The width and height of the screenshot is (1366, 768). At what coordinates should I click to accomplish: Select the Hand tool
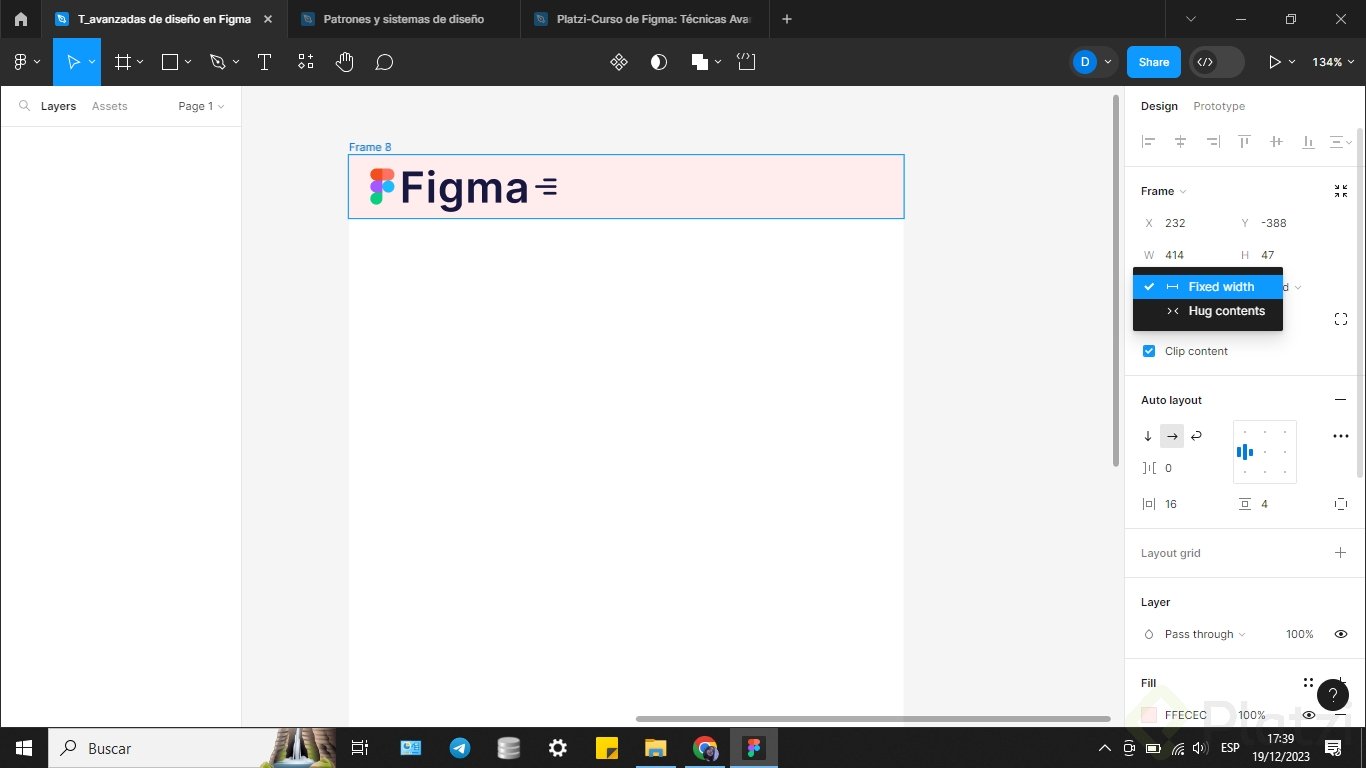pos(345,62)
